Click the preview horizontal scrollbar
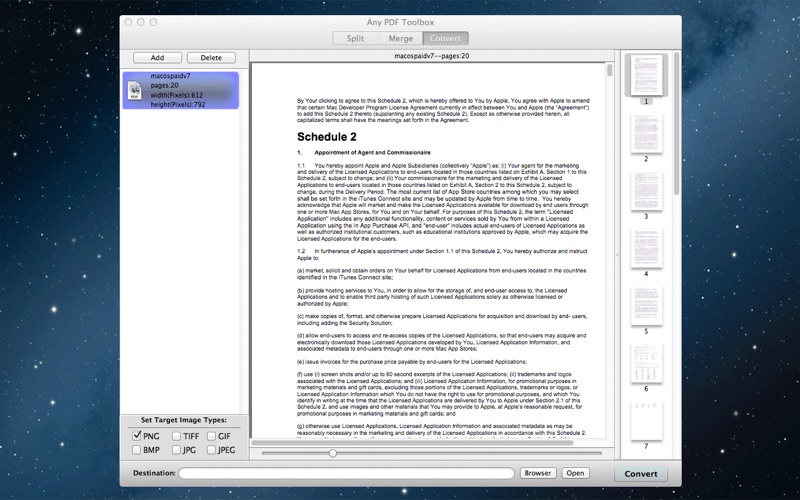The height and width of the screenshot is (500, 800). click(412, 442)
